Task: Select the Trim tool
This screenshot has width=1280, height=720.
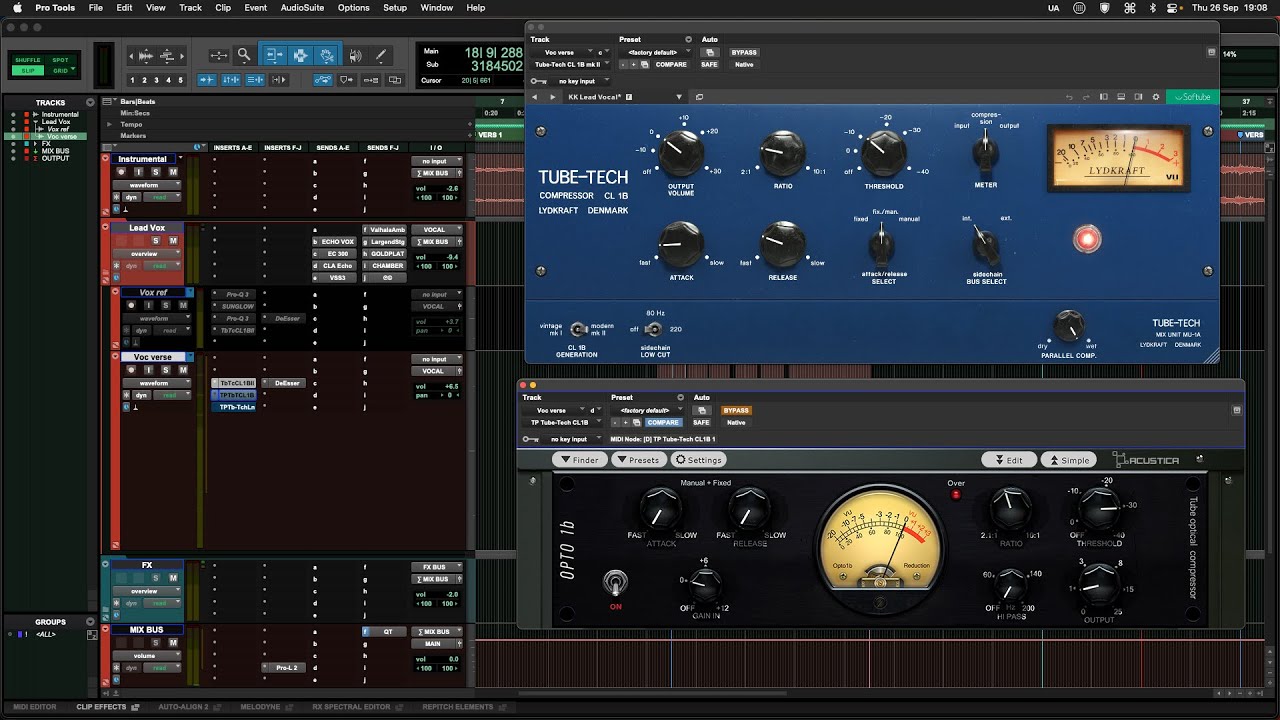Action: click(273, 56)
